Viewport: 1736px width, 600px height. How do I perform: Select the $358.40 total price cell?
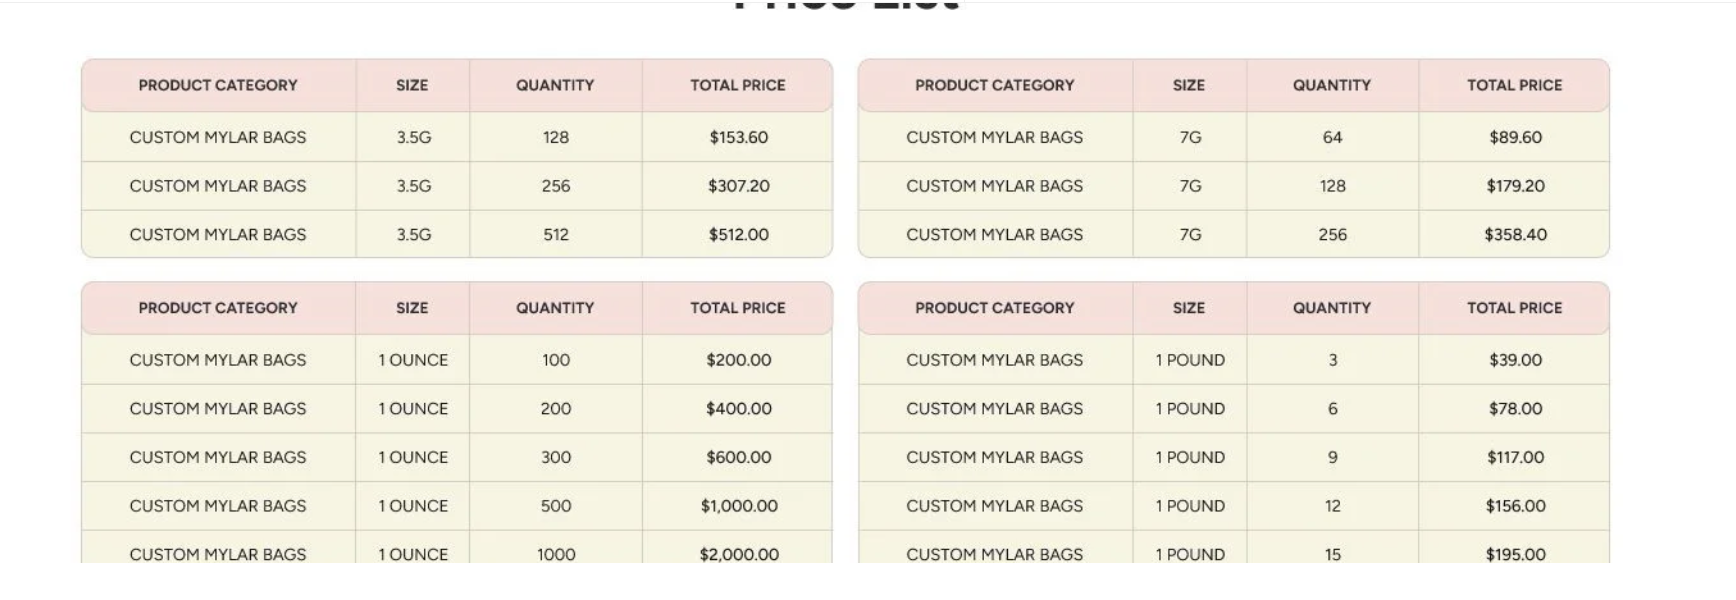pyautogui.click(x=1515, y=235)
